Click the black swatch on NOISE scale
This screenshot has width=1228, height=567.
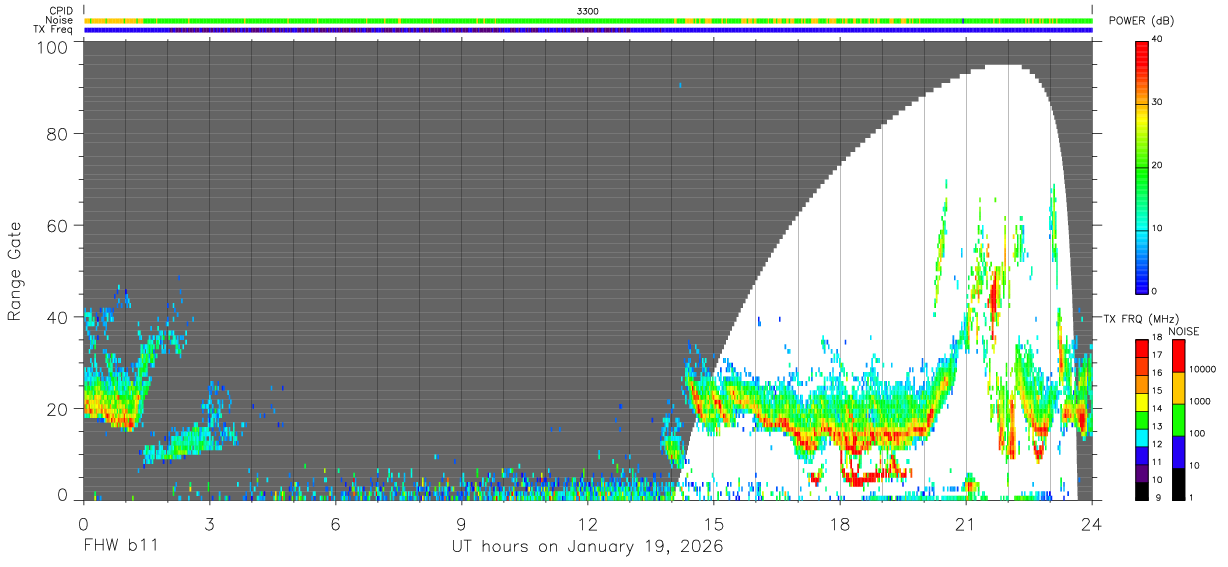[x=1178, y=482]
